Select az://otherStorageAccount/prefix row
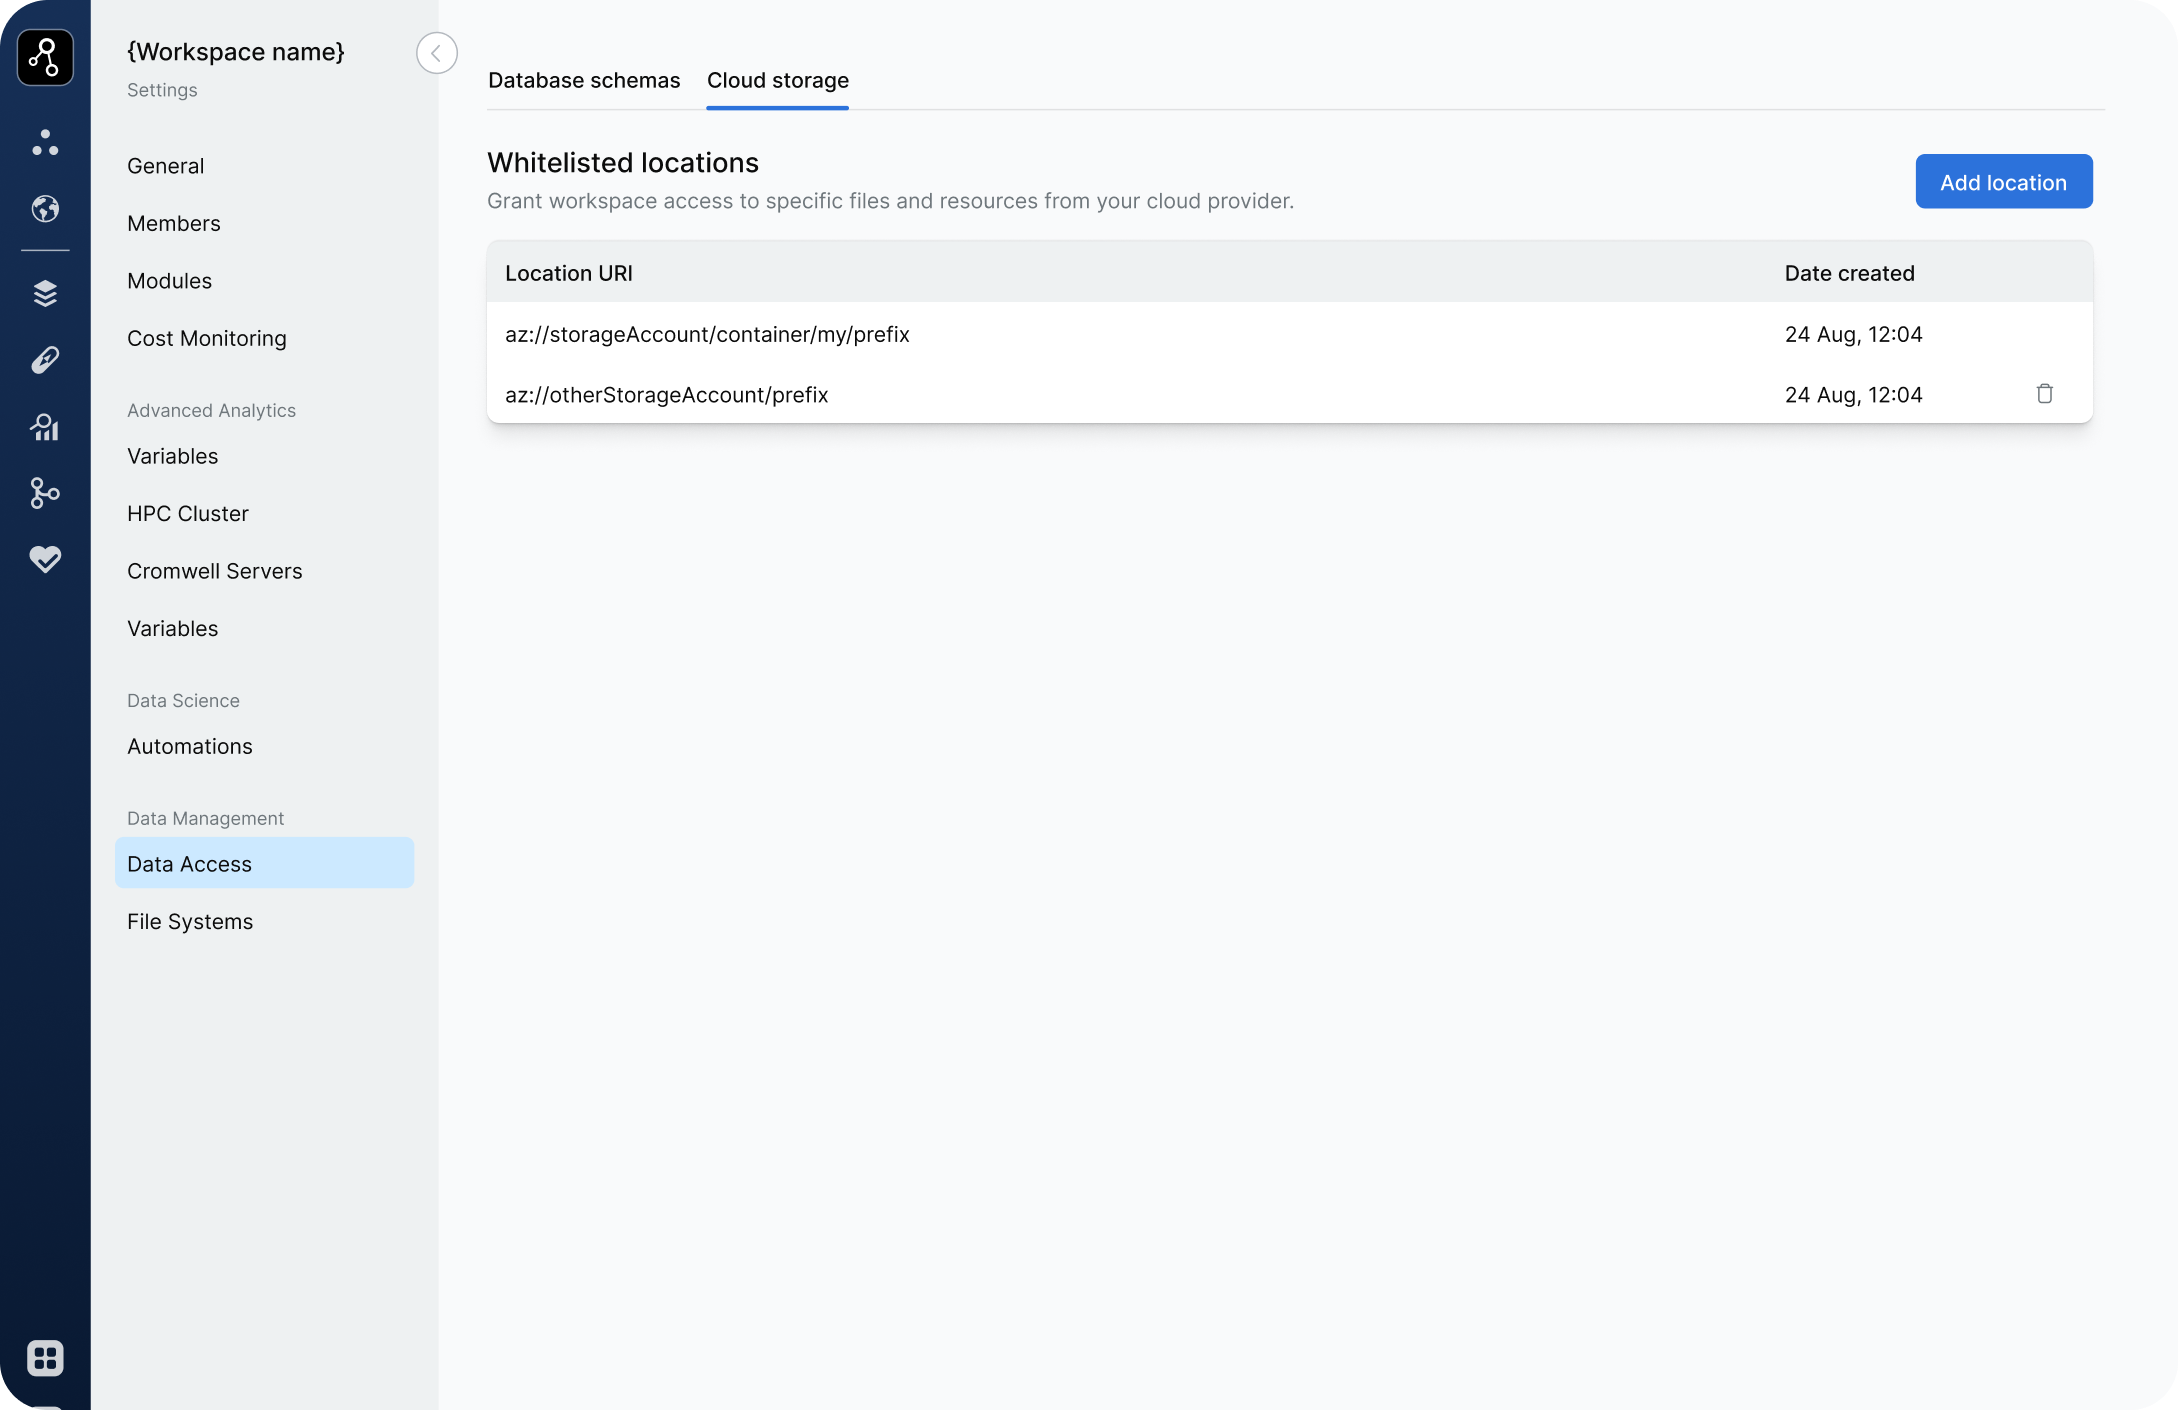 pos(1290,394)
